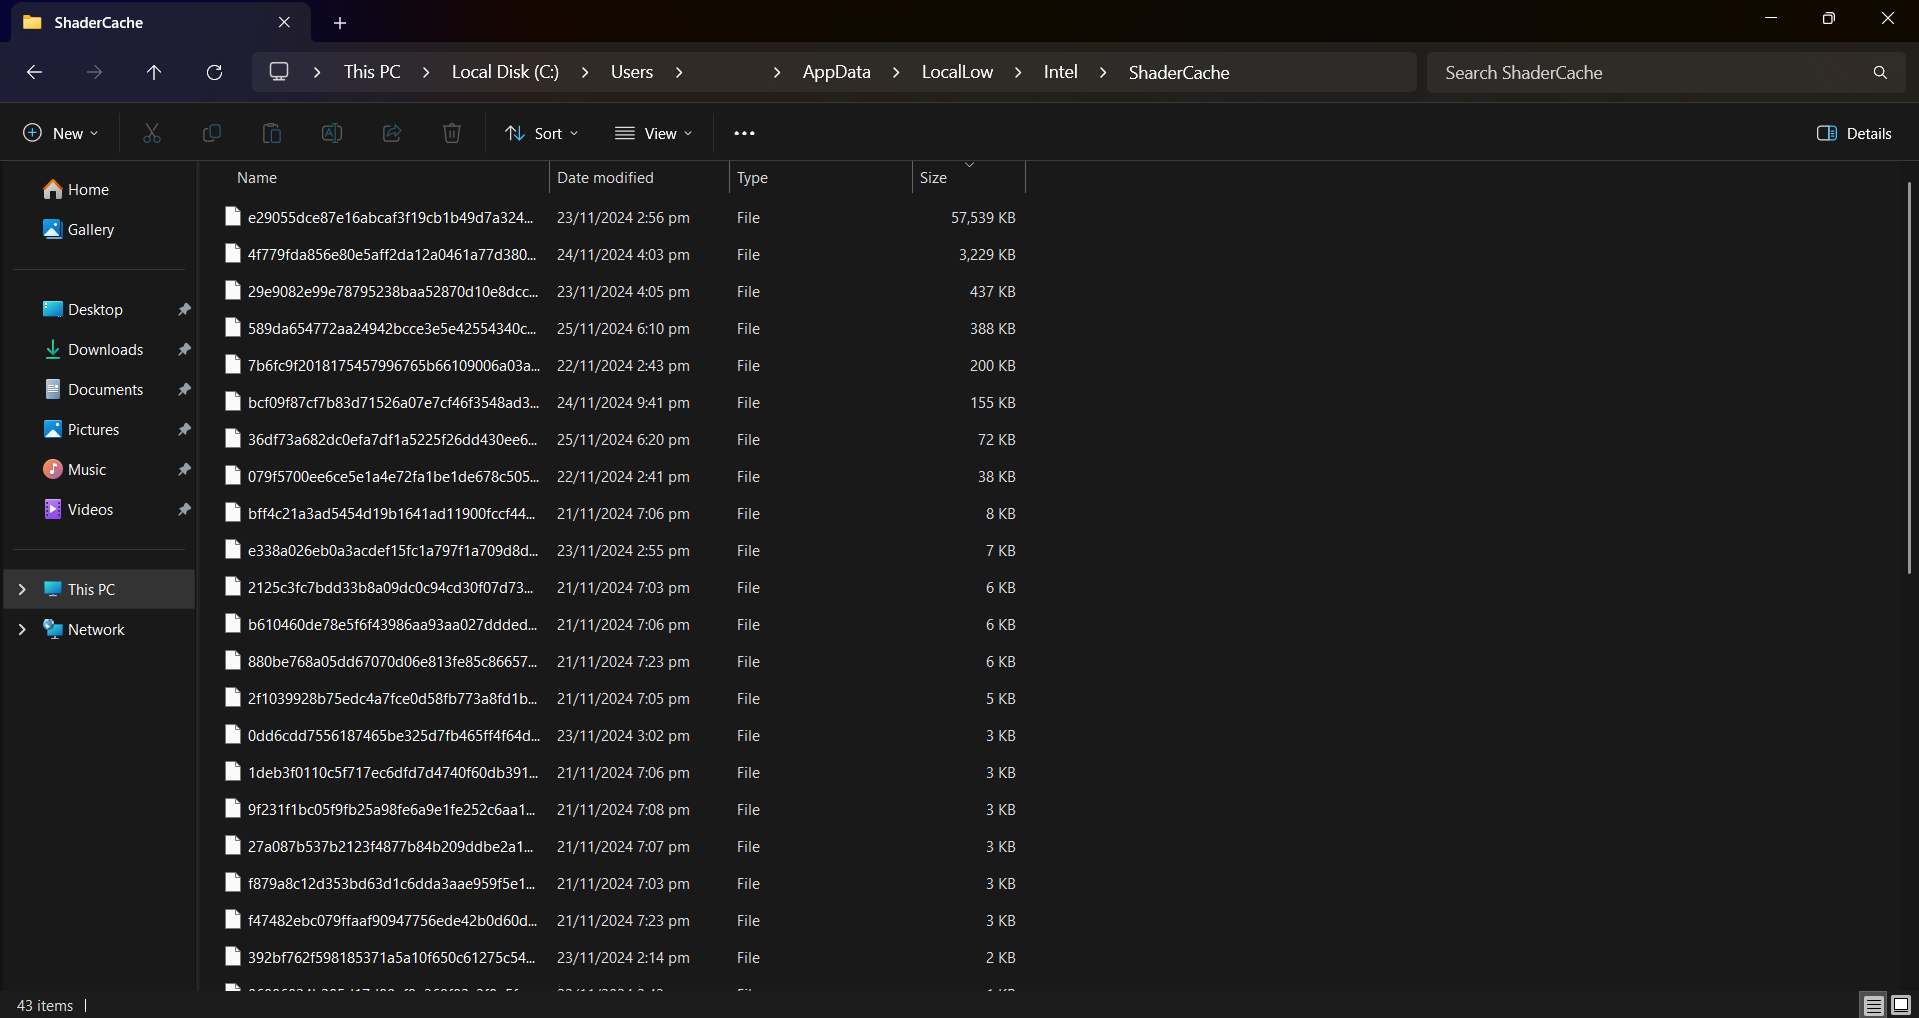
Task: Switch to details list view in status bar
Action: 1873,1005
